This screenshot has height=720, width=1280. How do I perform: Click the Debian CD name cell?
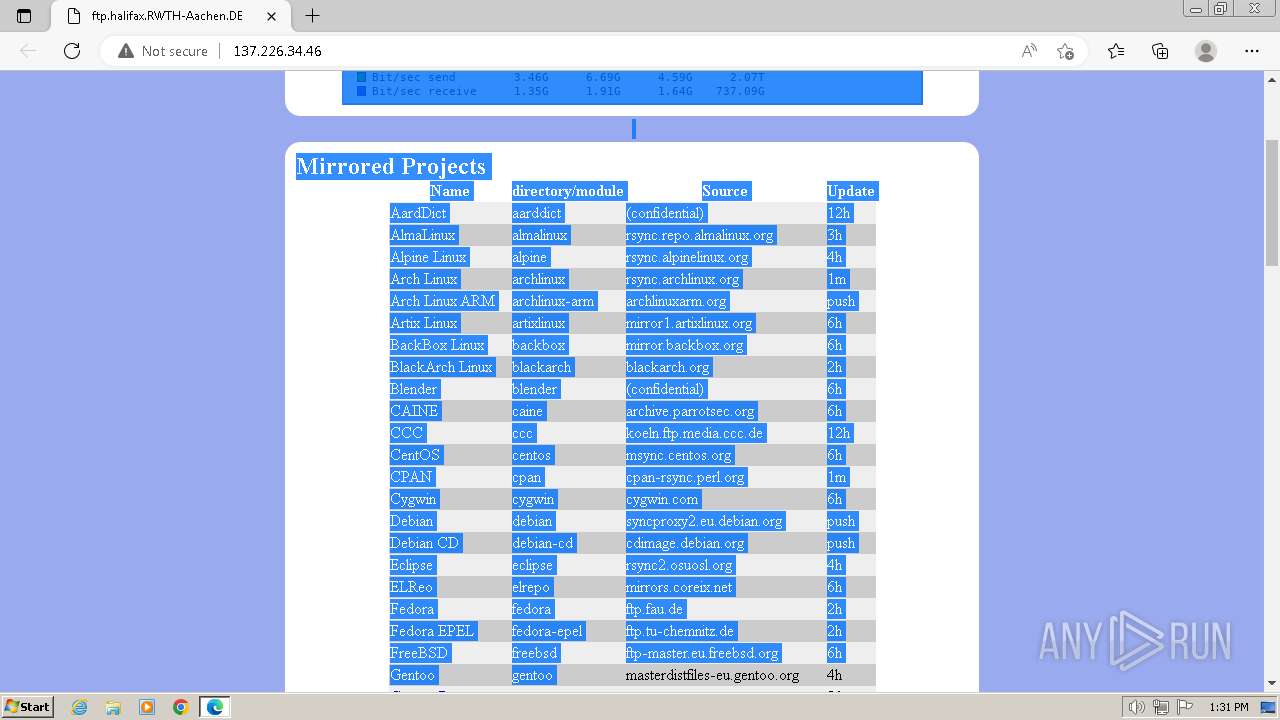(x=426, y=543)
